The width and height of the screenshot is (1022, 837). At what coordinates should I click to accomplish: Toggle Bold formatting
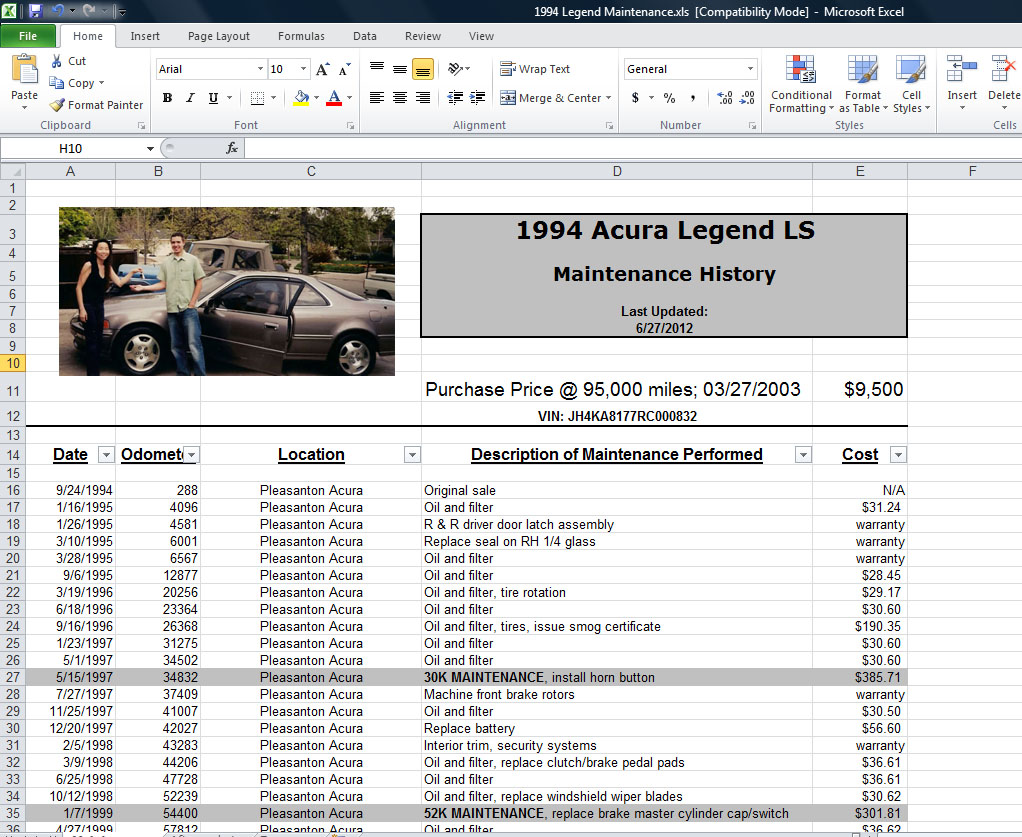pyautogui.click(x=167, y=98)
